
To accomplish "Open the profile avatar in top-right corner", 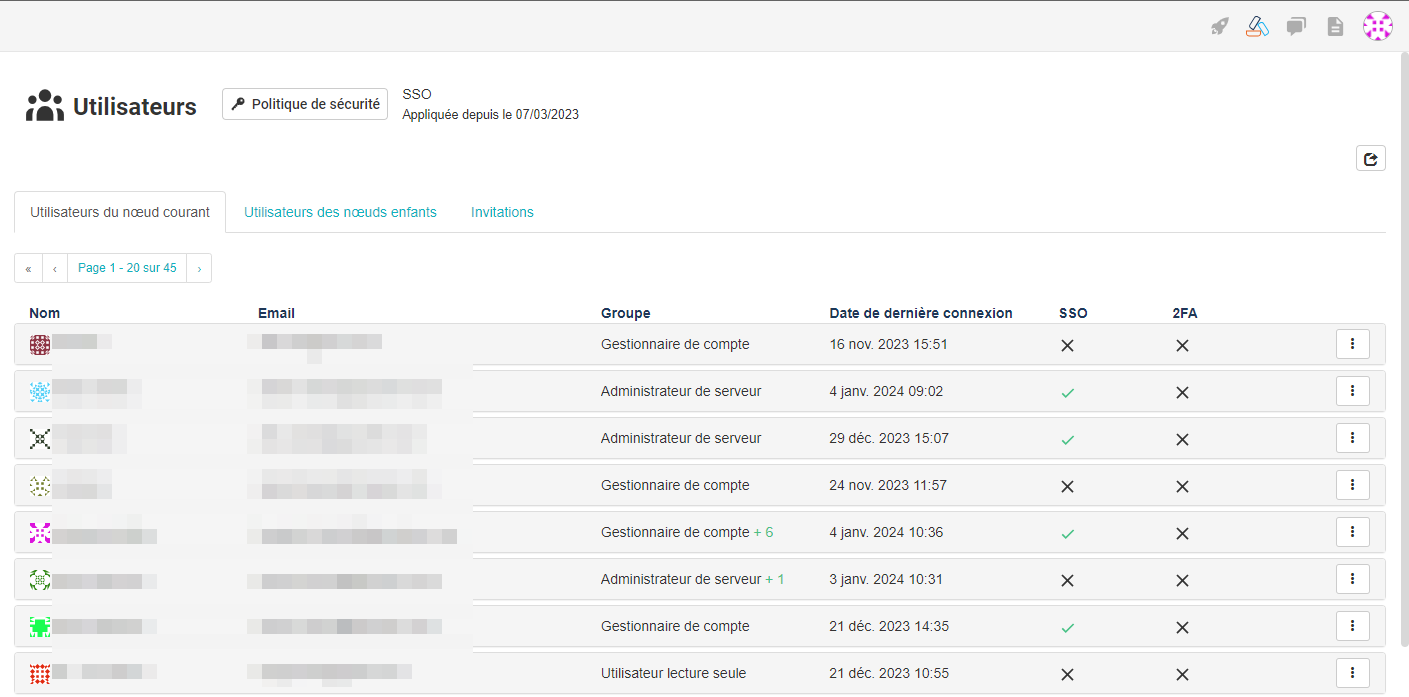I will (1378, 27).
